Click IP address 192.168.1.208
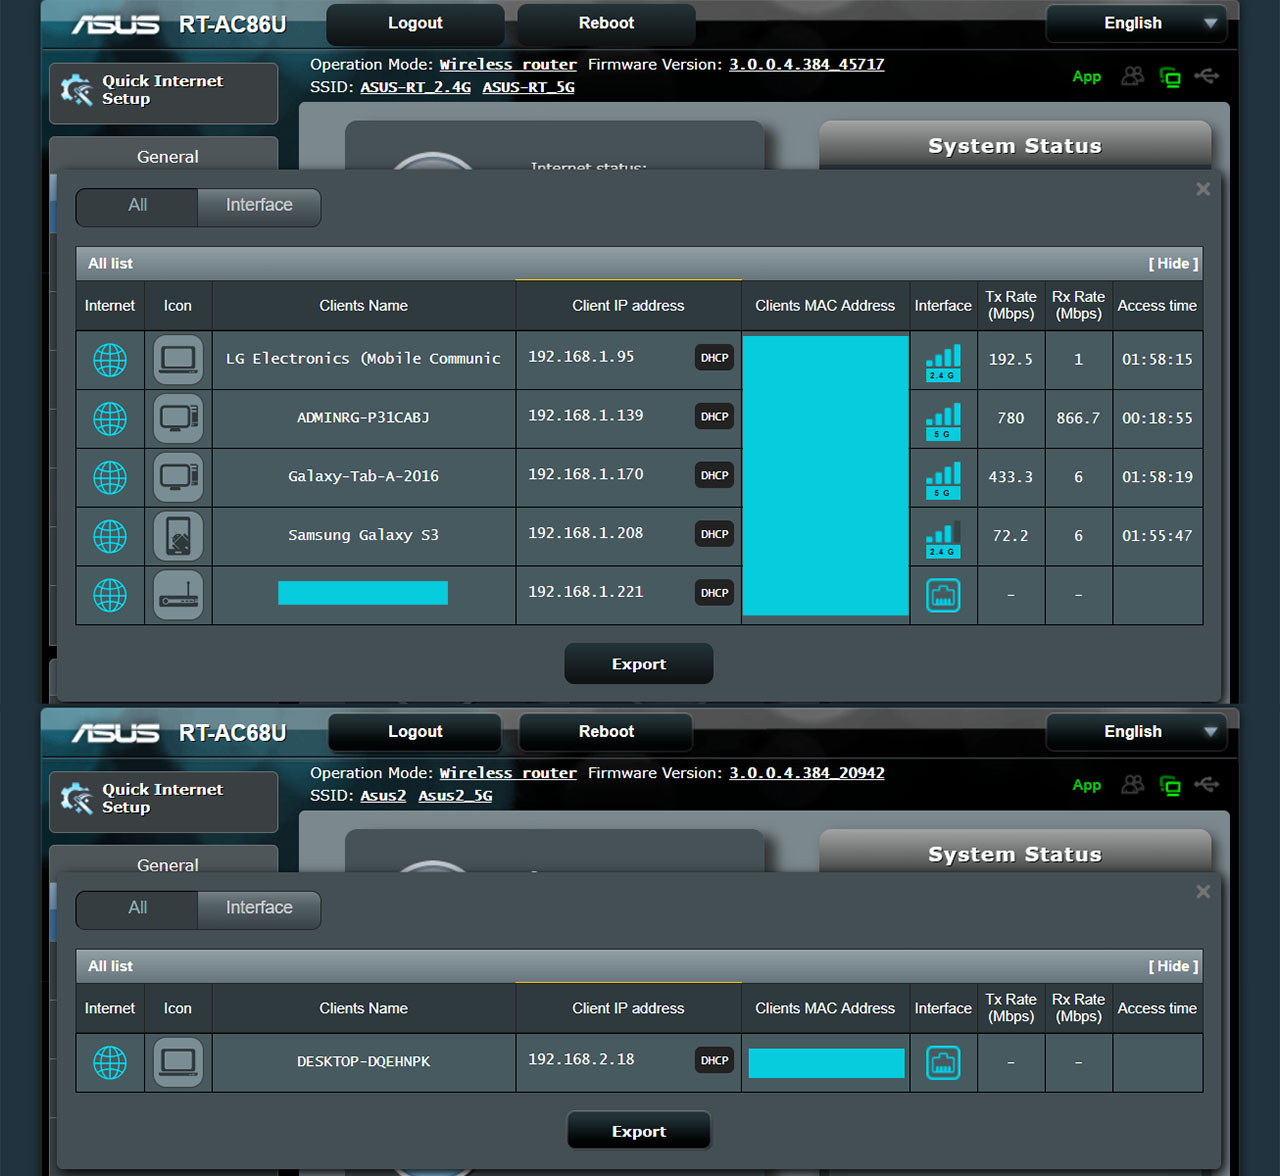The height and width of the screenshot is (1176, 1280). [x=586, y=534]
